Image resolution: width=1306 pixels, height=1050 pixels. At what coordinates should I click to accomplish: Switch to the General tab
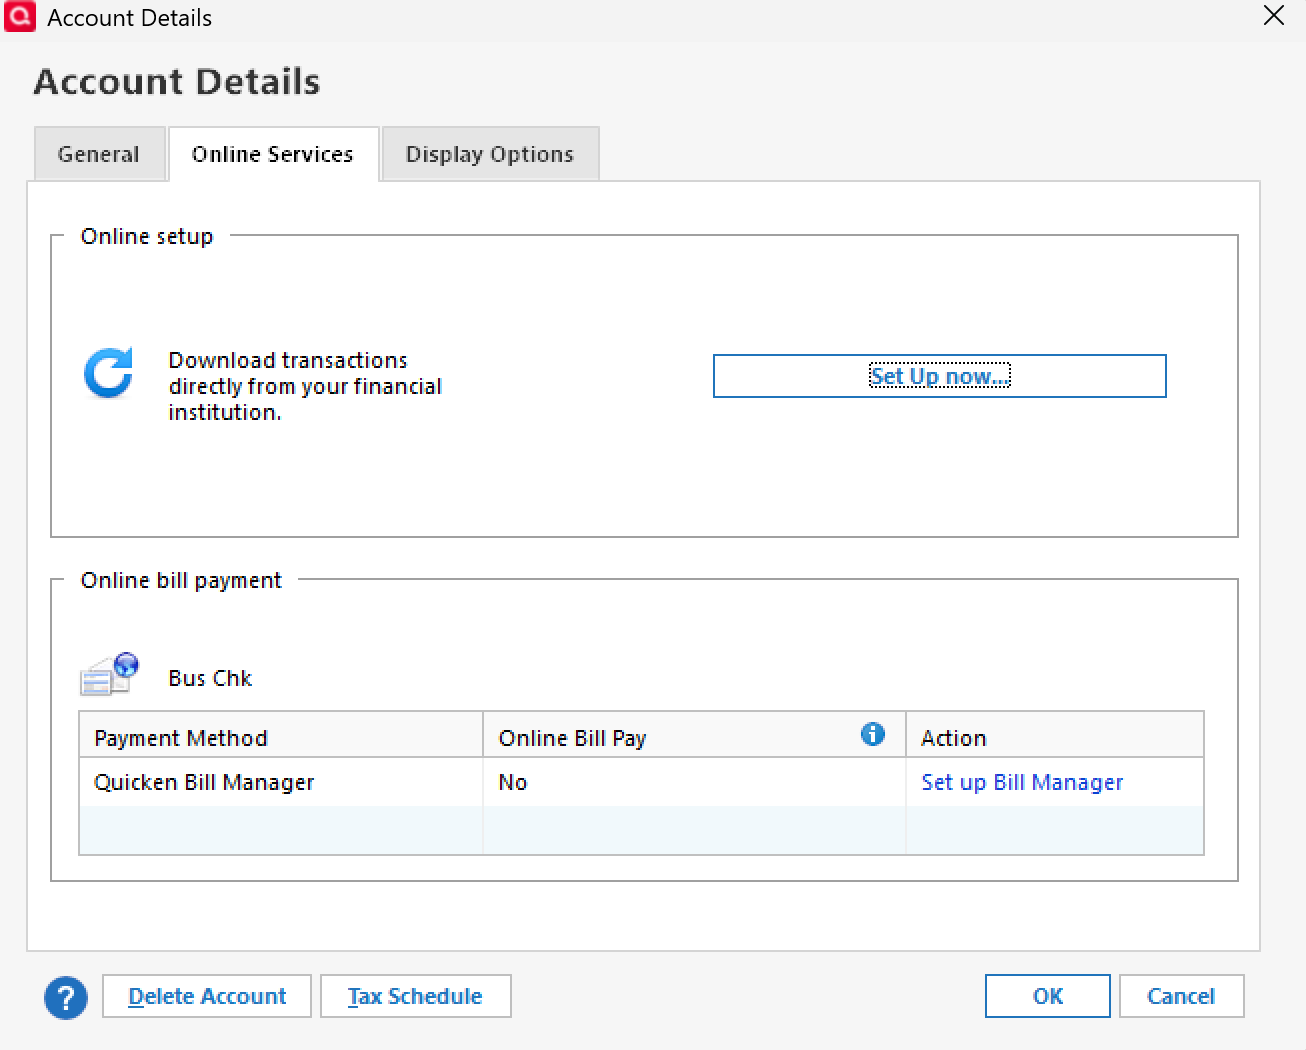tap(99, 154)
